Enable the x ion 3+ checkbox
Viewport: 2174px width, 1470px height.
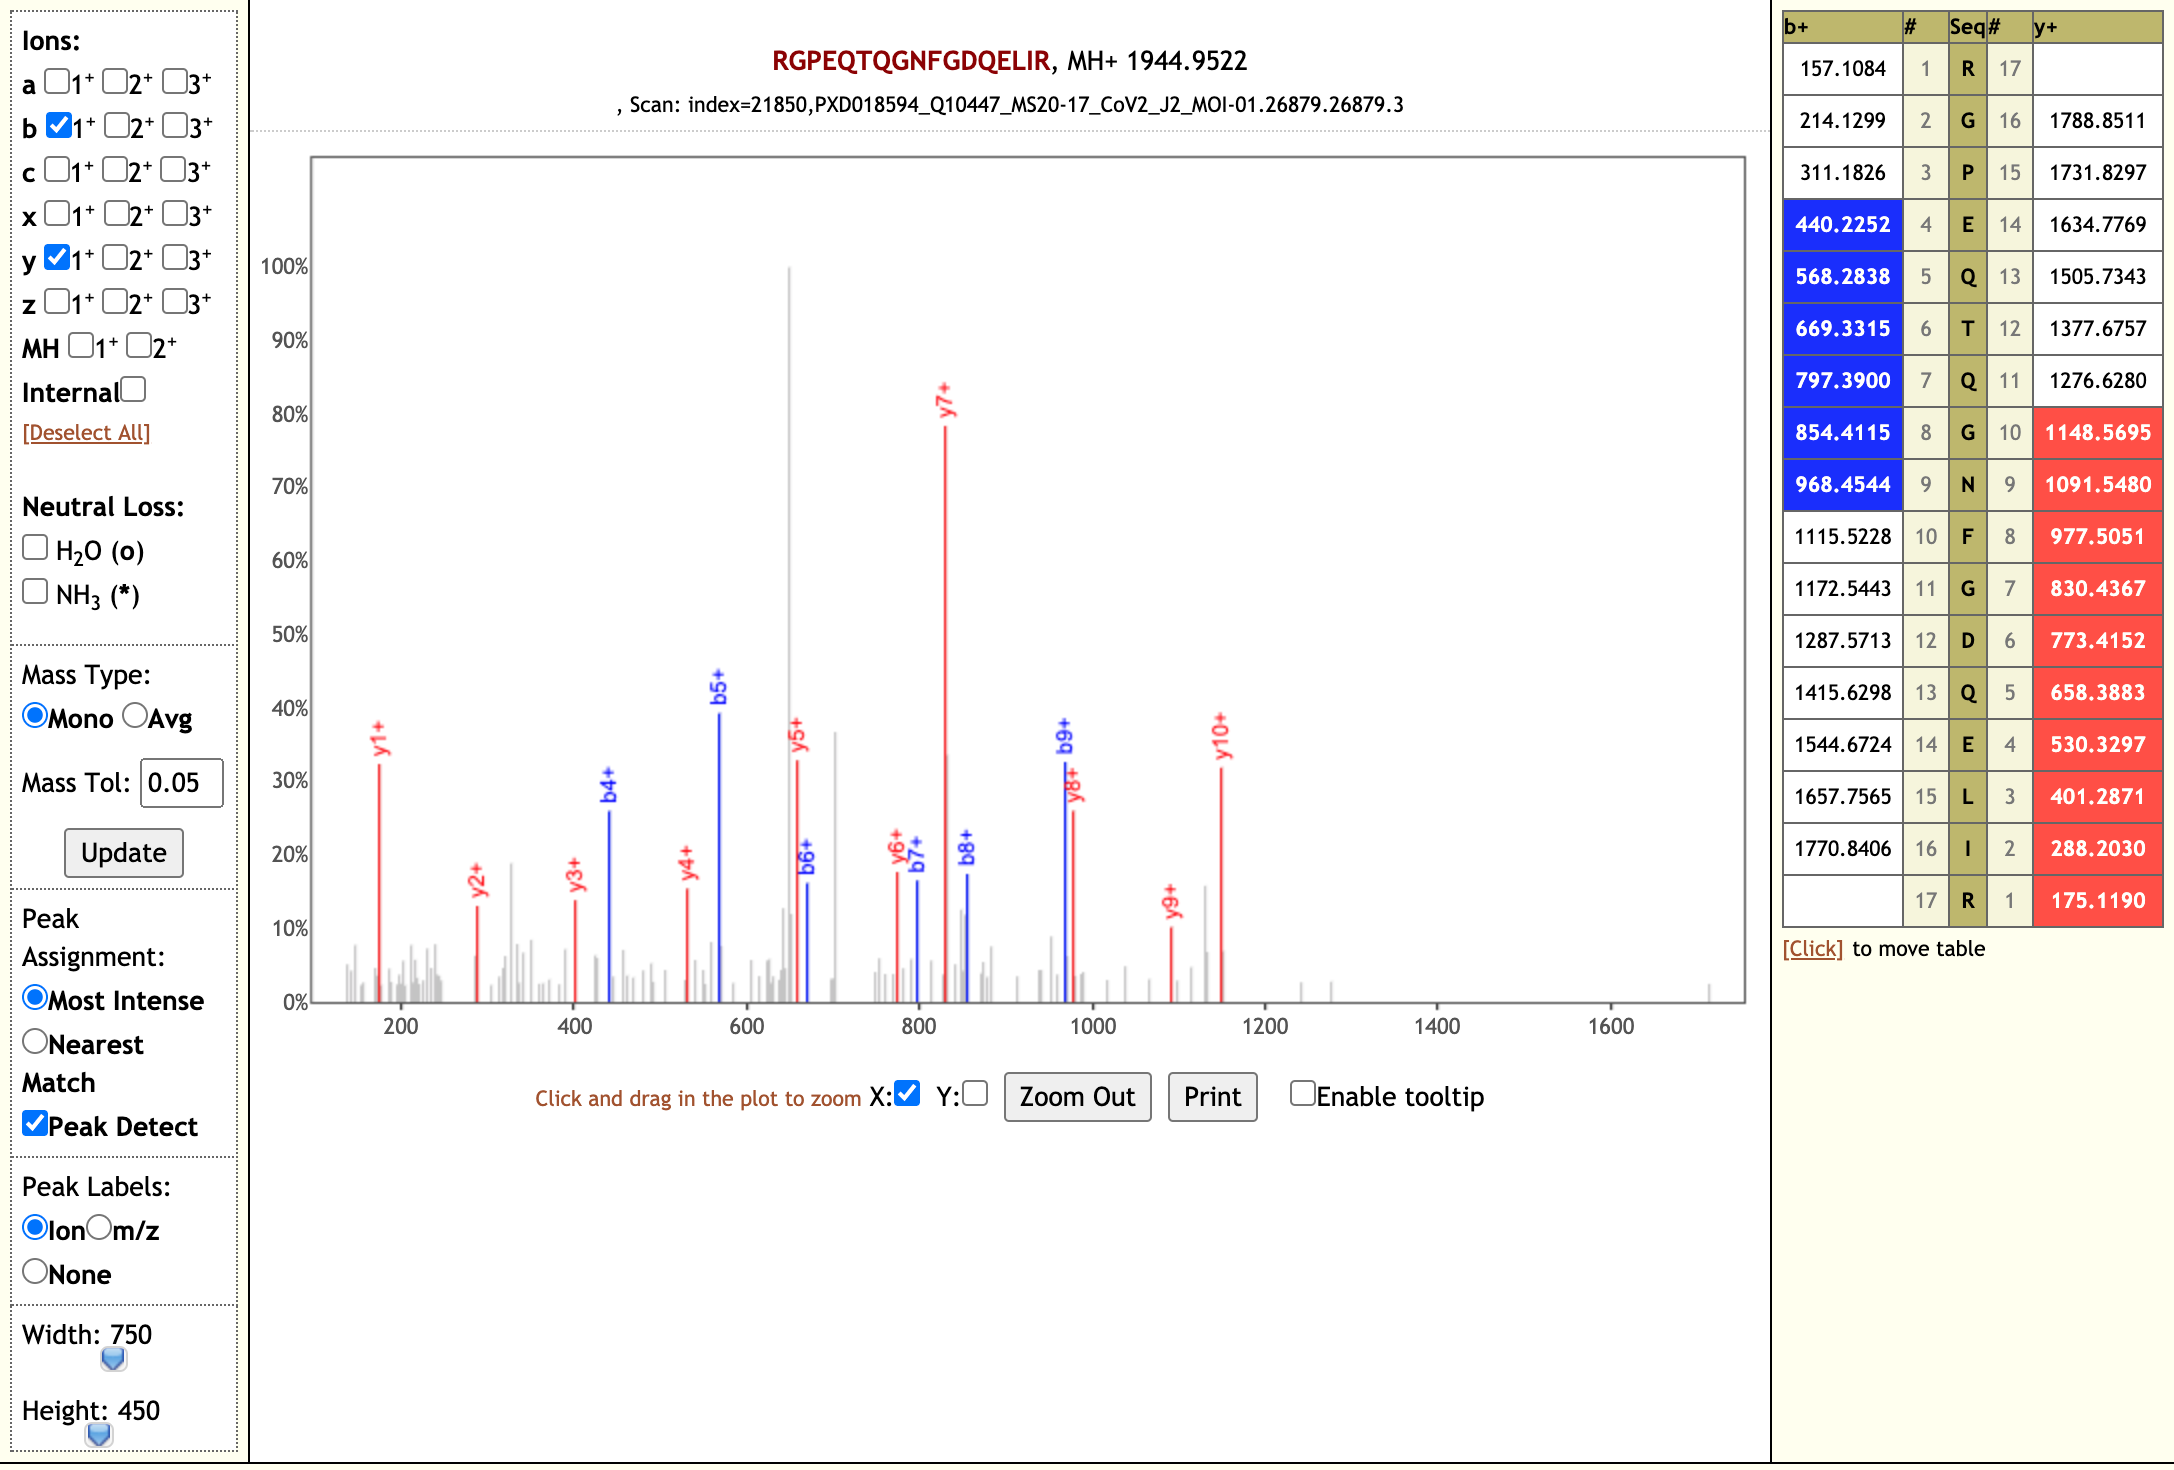pyautogui.click(x=175, y=213)
